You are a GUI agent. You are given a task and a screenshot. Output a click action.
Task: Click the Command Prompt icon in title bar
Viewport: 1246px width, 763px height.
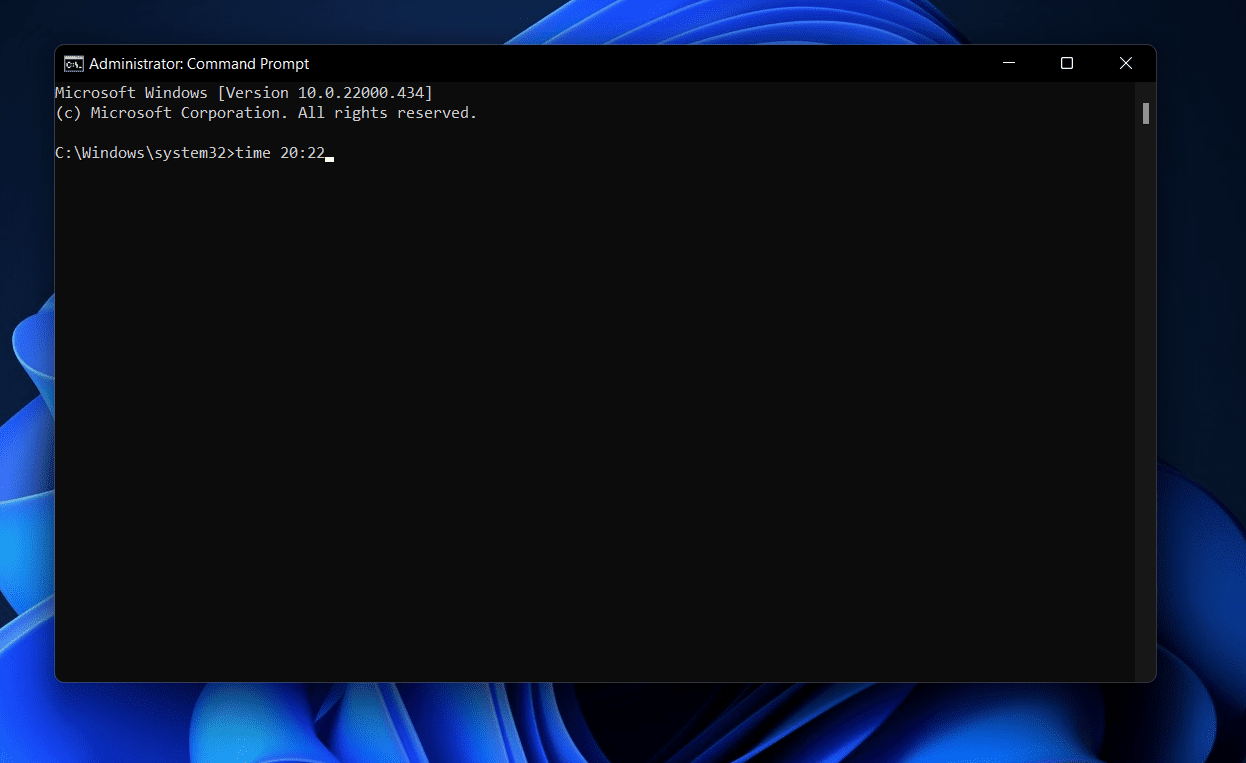(73, 63)
